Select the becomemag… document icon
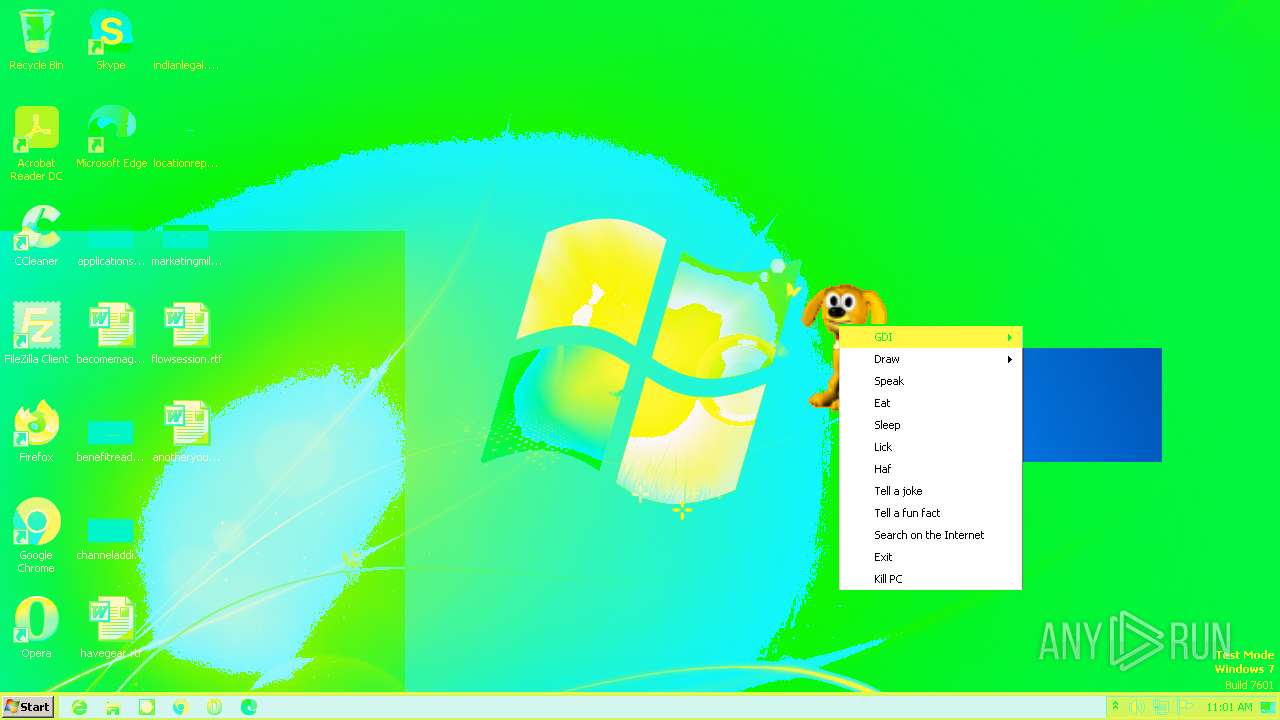The height and width of the screenshot is (720, 1280). [x=110, y=334]
